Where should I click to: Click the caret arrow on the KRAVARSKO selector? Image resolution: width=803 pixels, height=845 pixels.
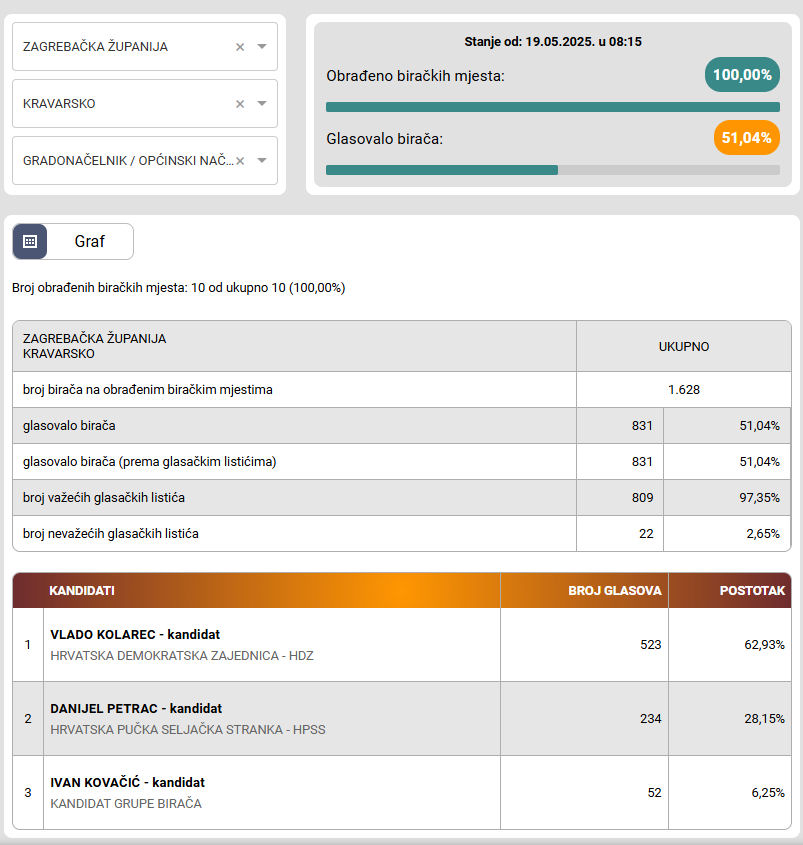[x=261, y=103]
